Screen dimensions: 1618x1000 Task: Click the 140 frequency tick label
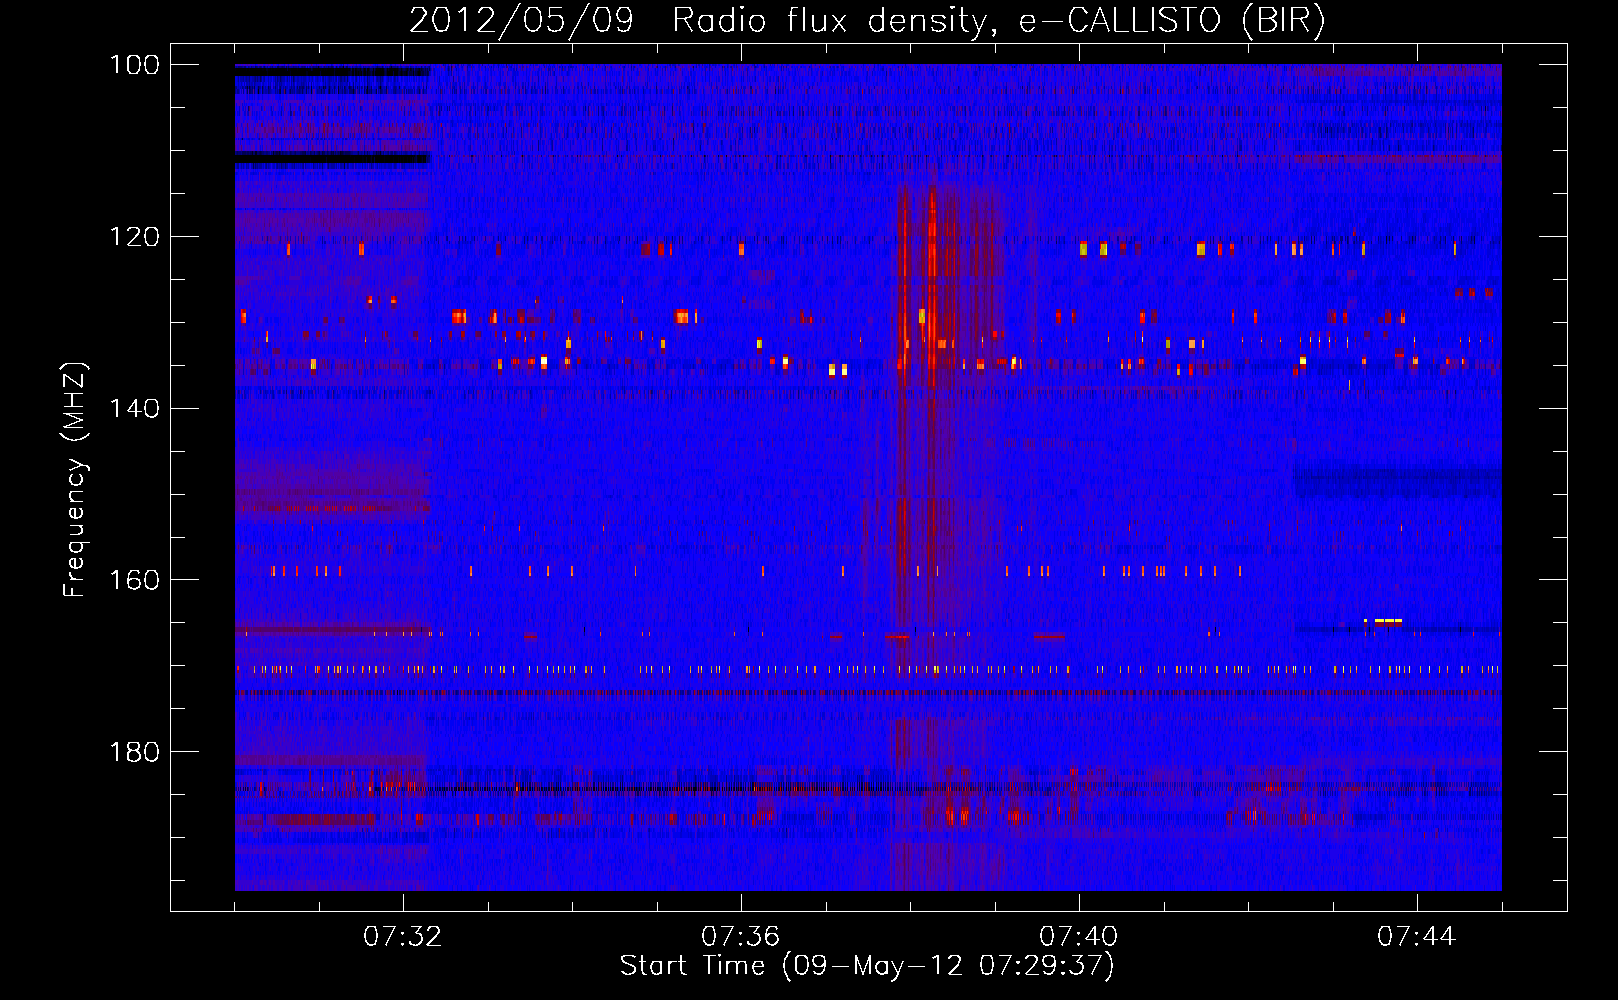(135, 408)
